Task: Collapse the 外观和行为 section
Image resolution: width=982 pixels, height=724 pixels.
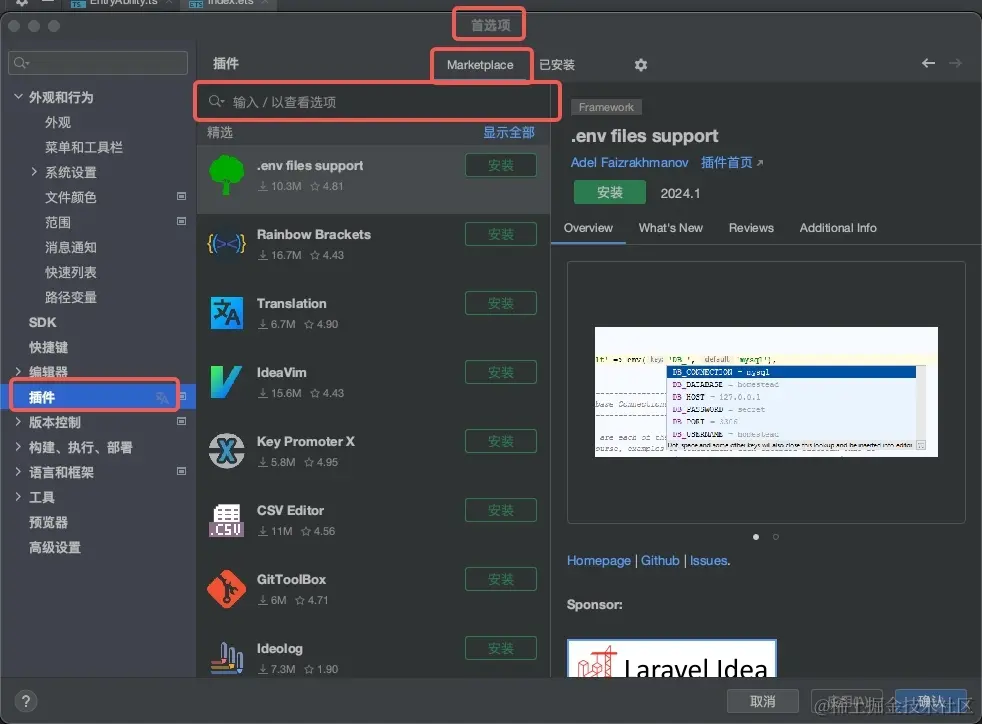Action: pyautogui.click(x=18, y=96)
